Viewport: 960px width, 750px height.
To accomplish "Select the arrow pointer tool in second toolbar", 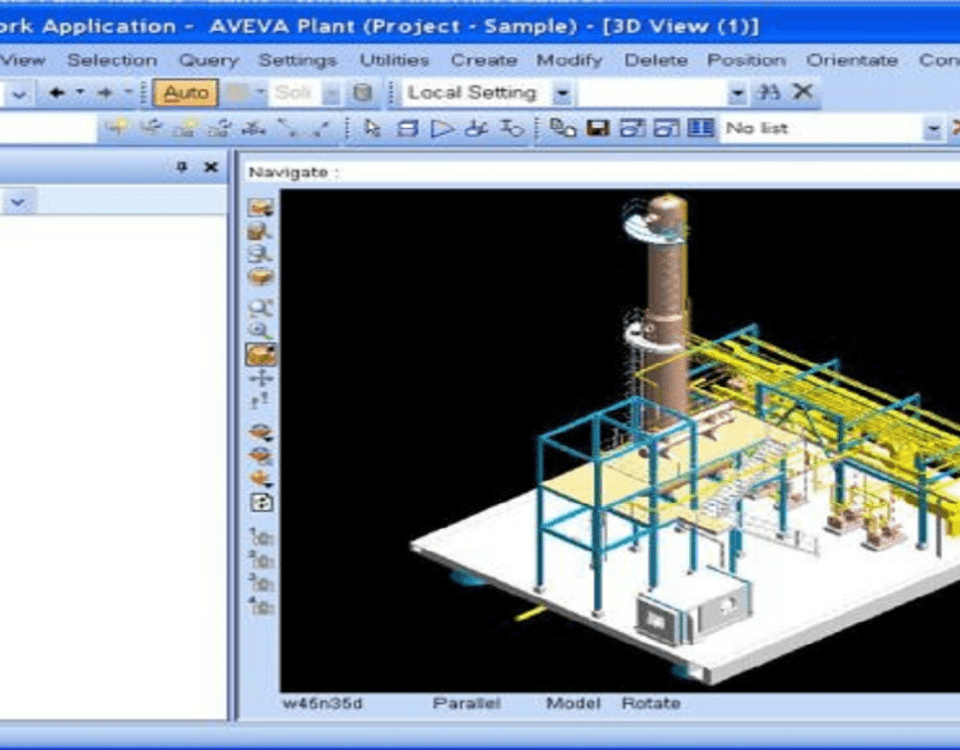I will [372, 128].
